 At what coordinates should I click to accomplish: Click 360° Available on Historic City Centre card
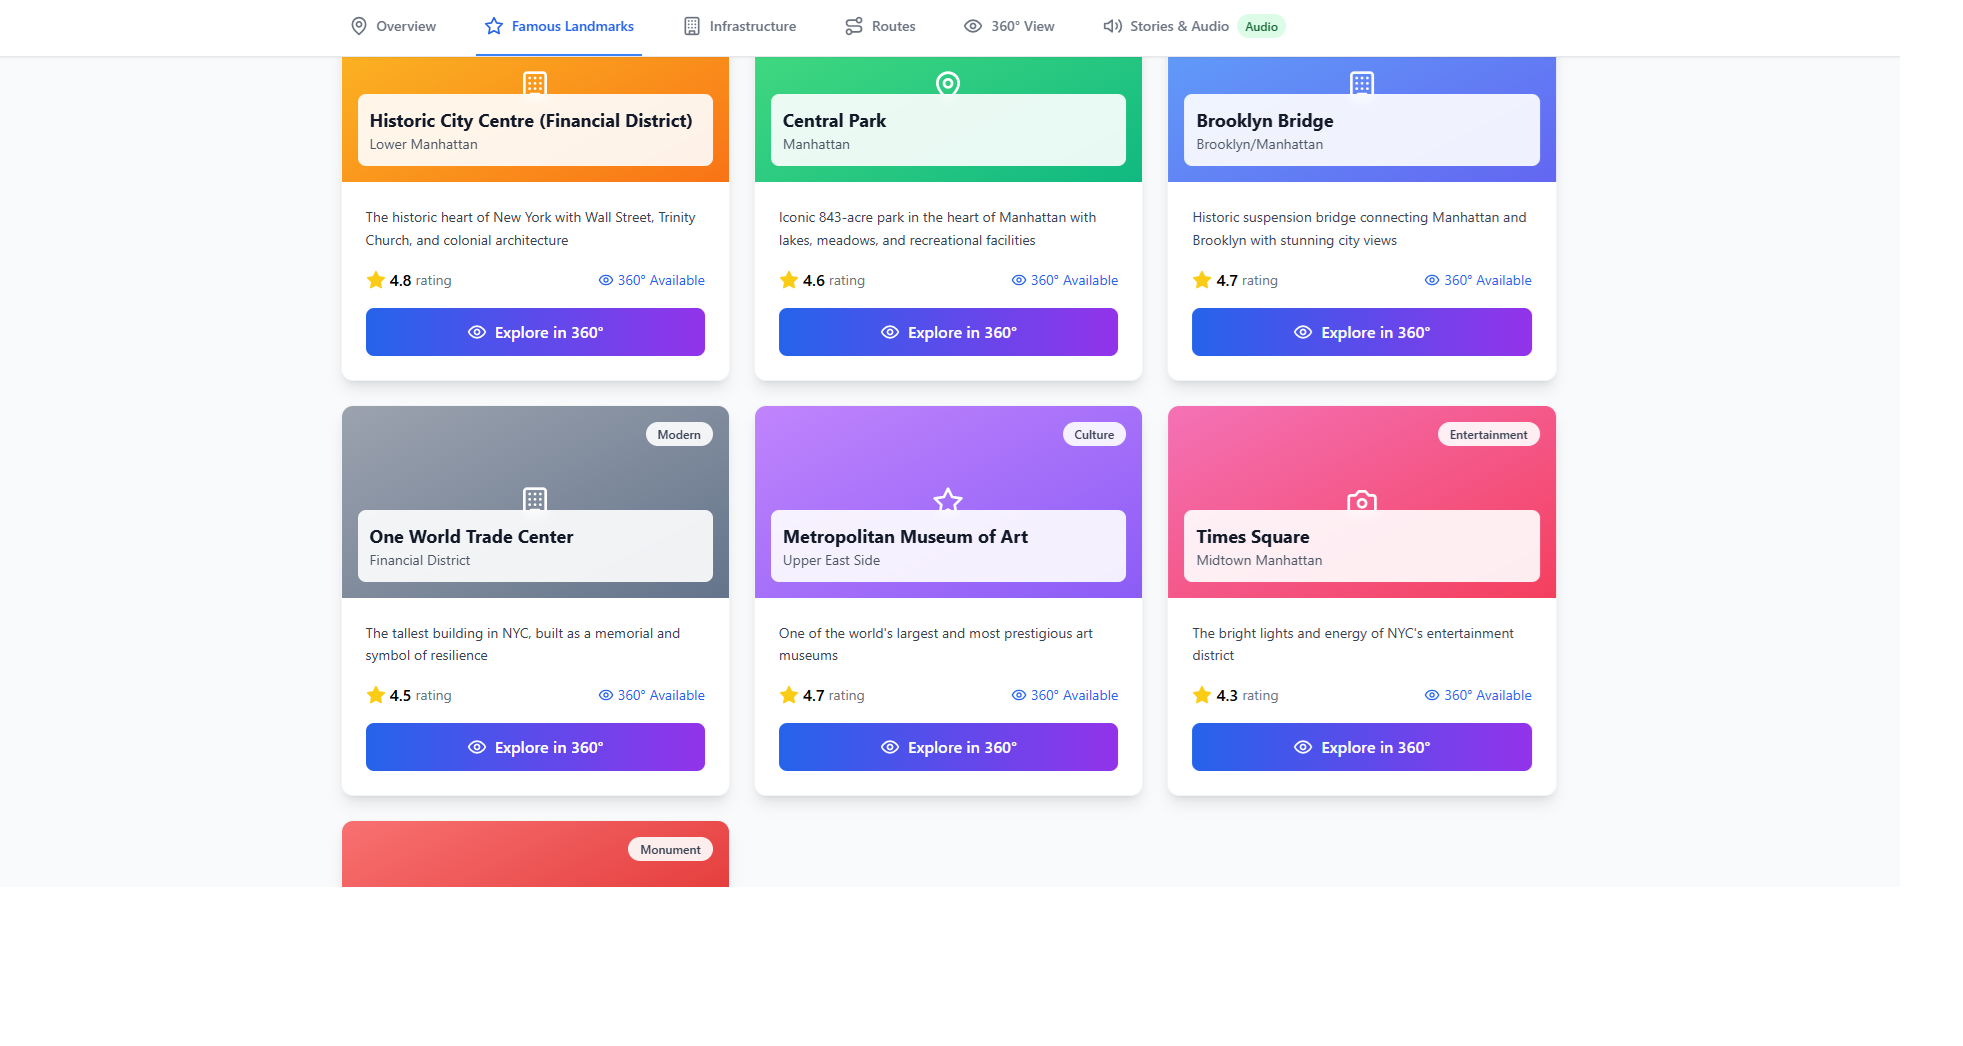click(x=652, y=280)
